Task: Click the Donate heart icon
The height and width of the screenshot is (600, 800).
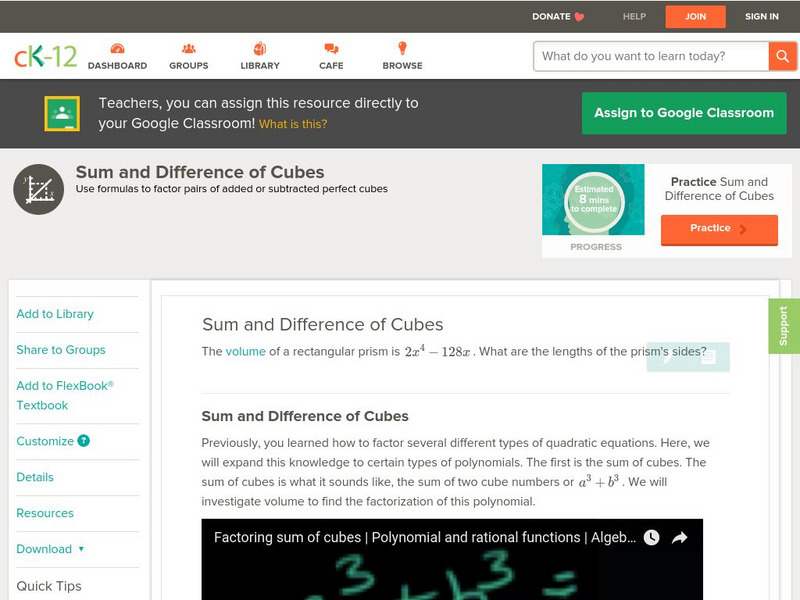Action: [579, 17]
